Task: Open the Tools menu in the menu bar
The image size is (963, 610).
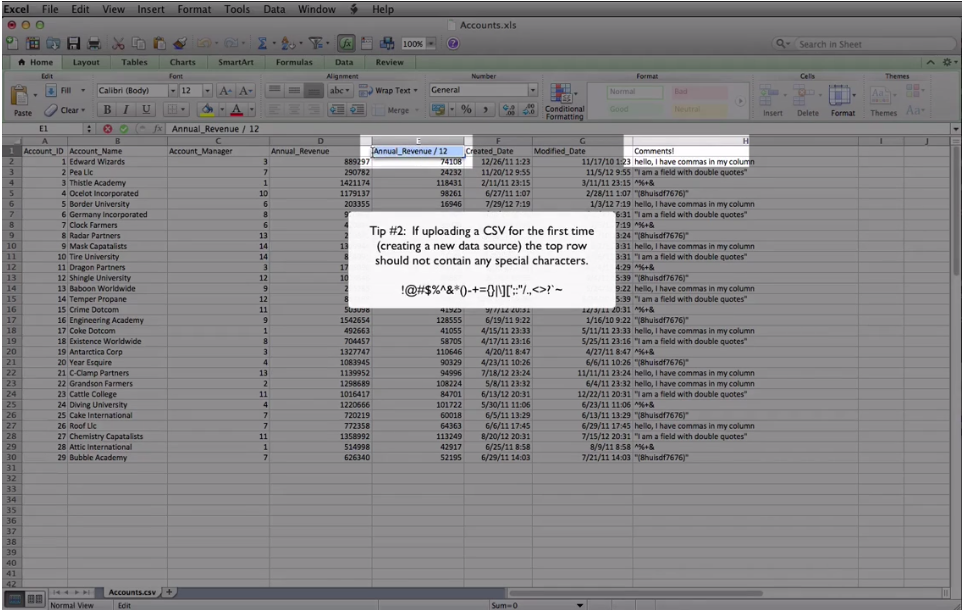Action: click(x=236, y=9)
